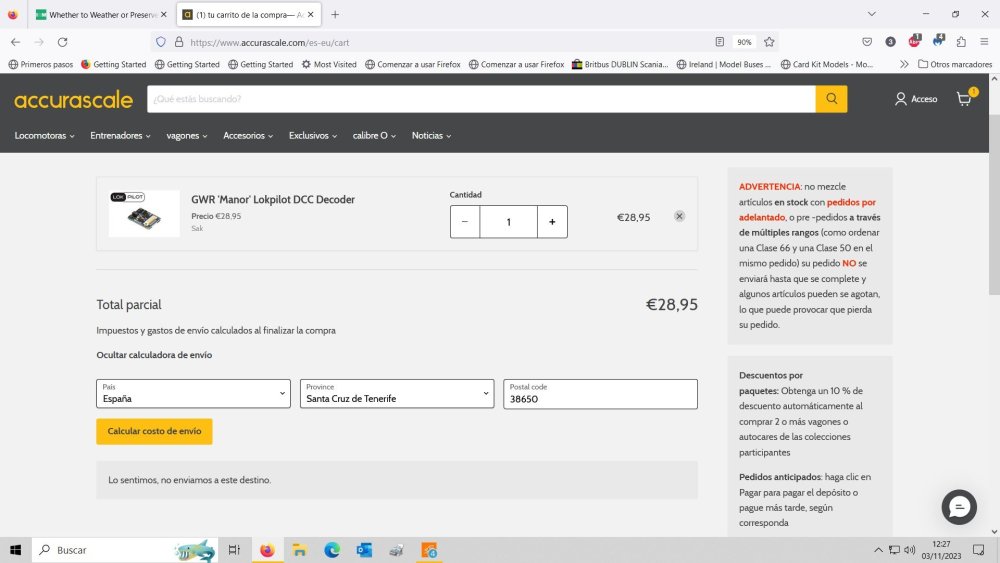Expand the Locomotoras menu
The height and width of the screenshot is (563, 1000).
(44, 135)
